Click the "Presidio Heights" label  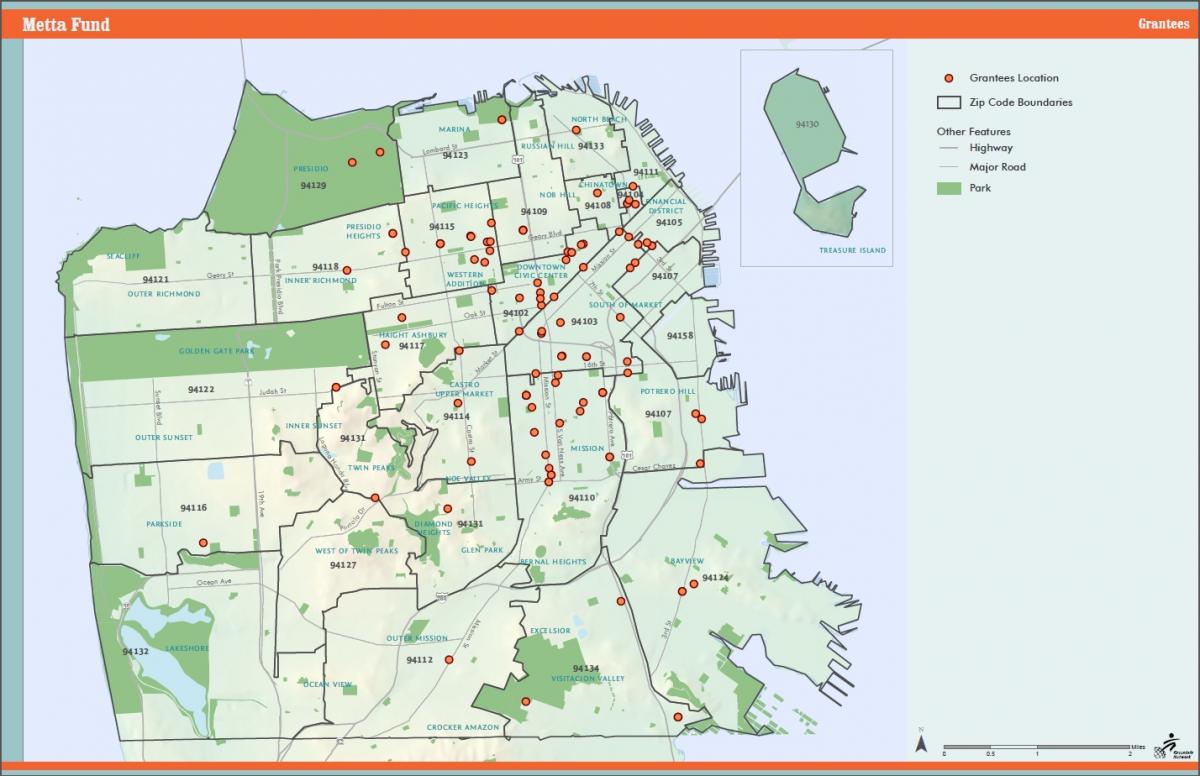364,231
